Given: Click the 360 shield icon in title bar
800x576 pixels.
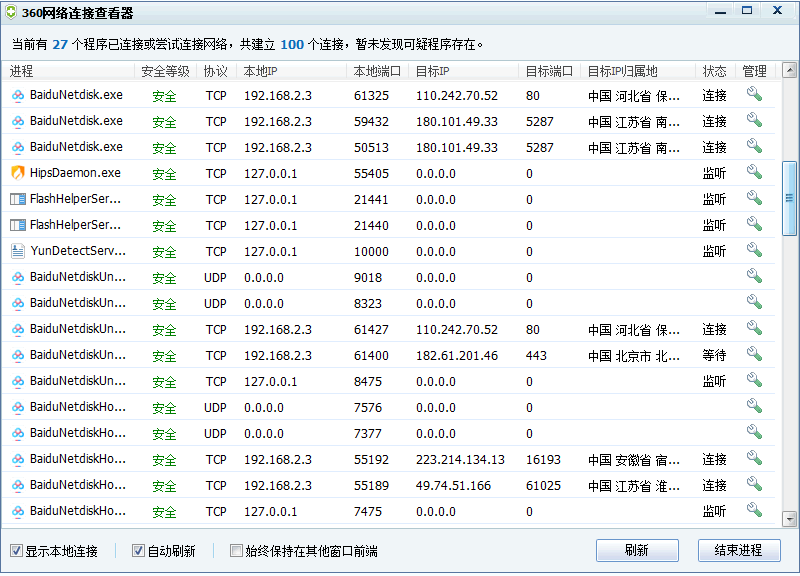Looking at the screenshot, I should tap(11, 13).
